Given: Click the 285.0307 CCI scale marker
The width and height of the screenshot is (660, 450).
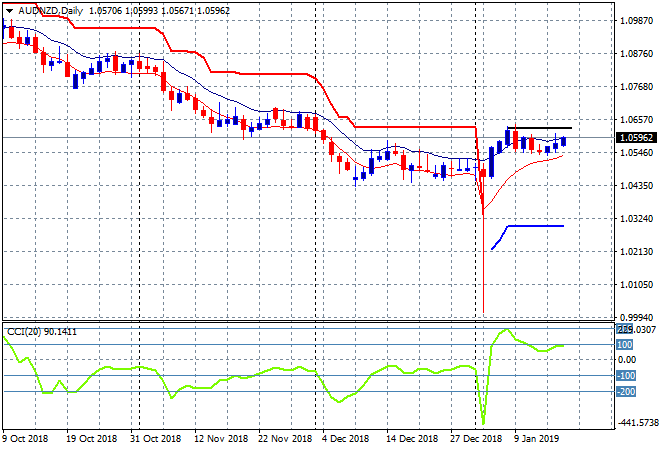Looking at the screenshot, I should [637, 328].
